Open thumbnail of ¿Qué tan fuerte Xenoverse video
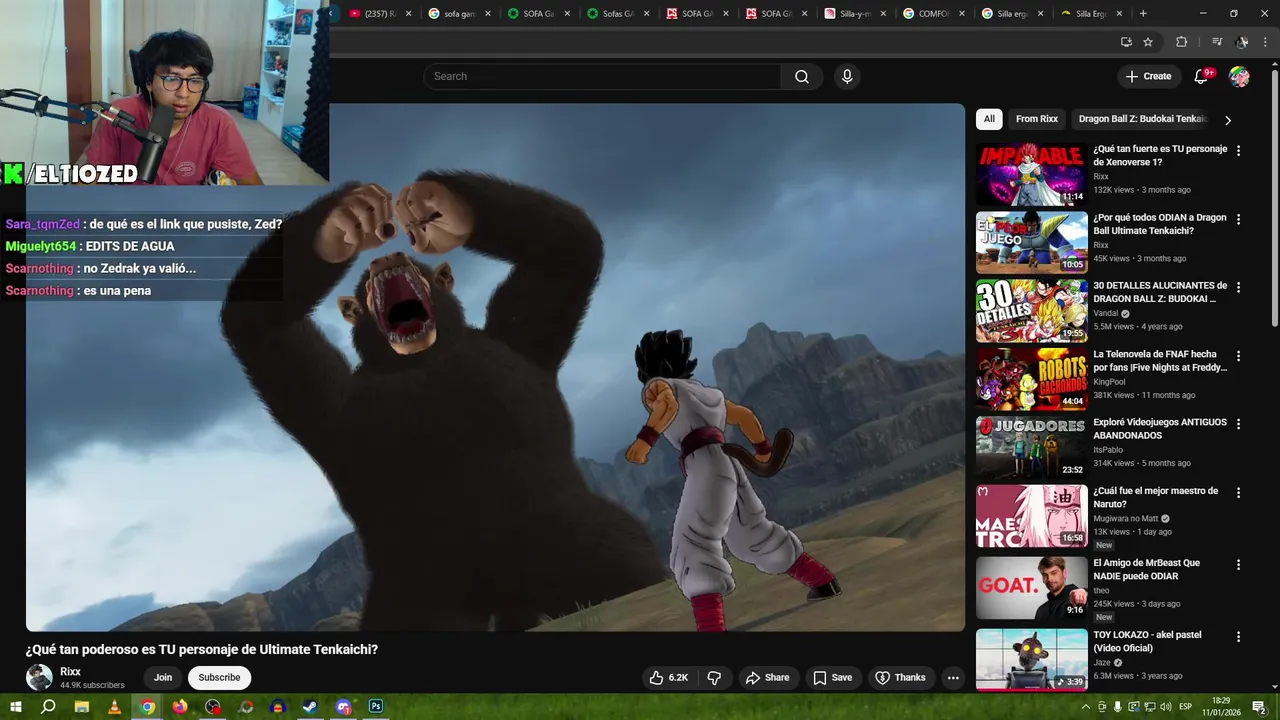The image size is (1280, 720). coord(1031,174)
